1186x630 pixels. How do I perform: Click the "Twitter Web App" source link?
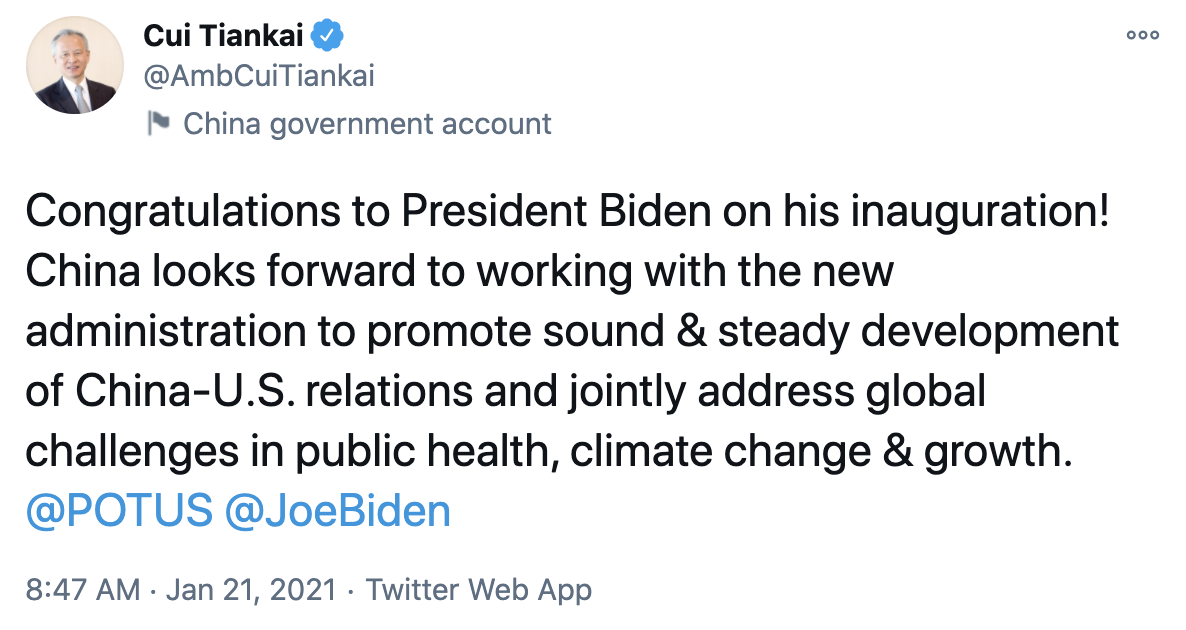[x=478, y=589]
